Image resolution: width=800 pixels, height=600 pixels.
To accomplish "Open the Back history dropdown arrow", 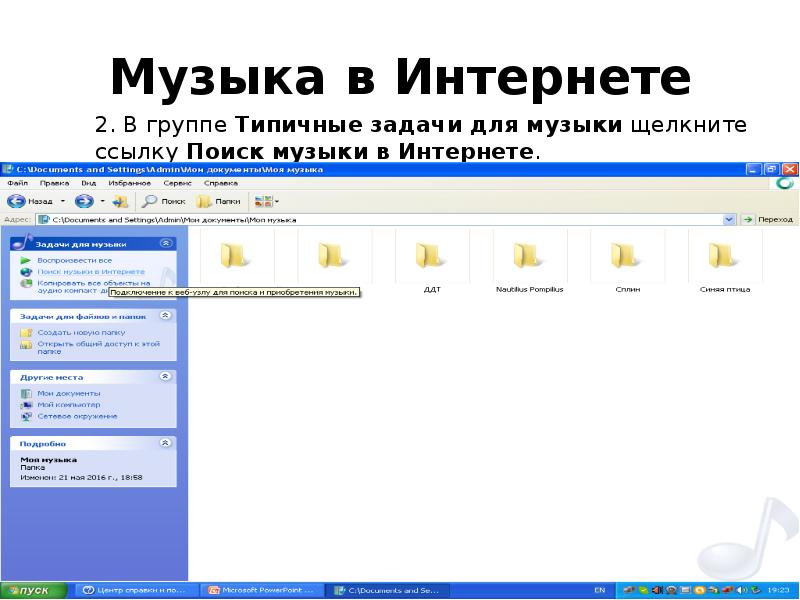I will pos(63,202).
